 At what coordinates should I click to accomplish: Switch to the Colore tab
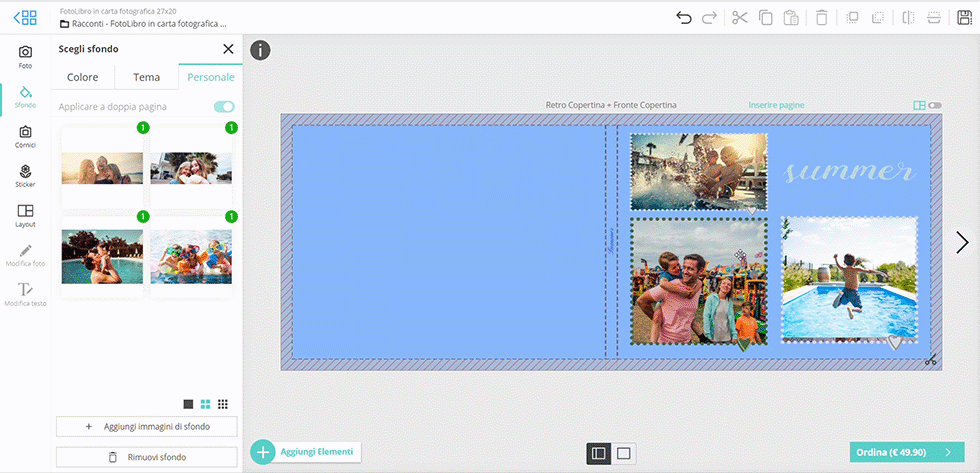tap(83, 77)
